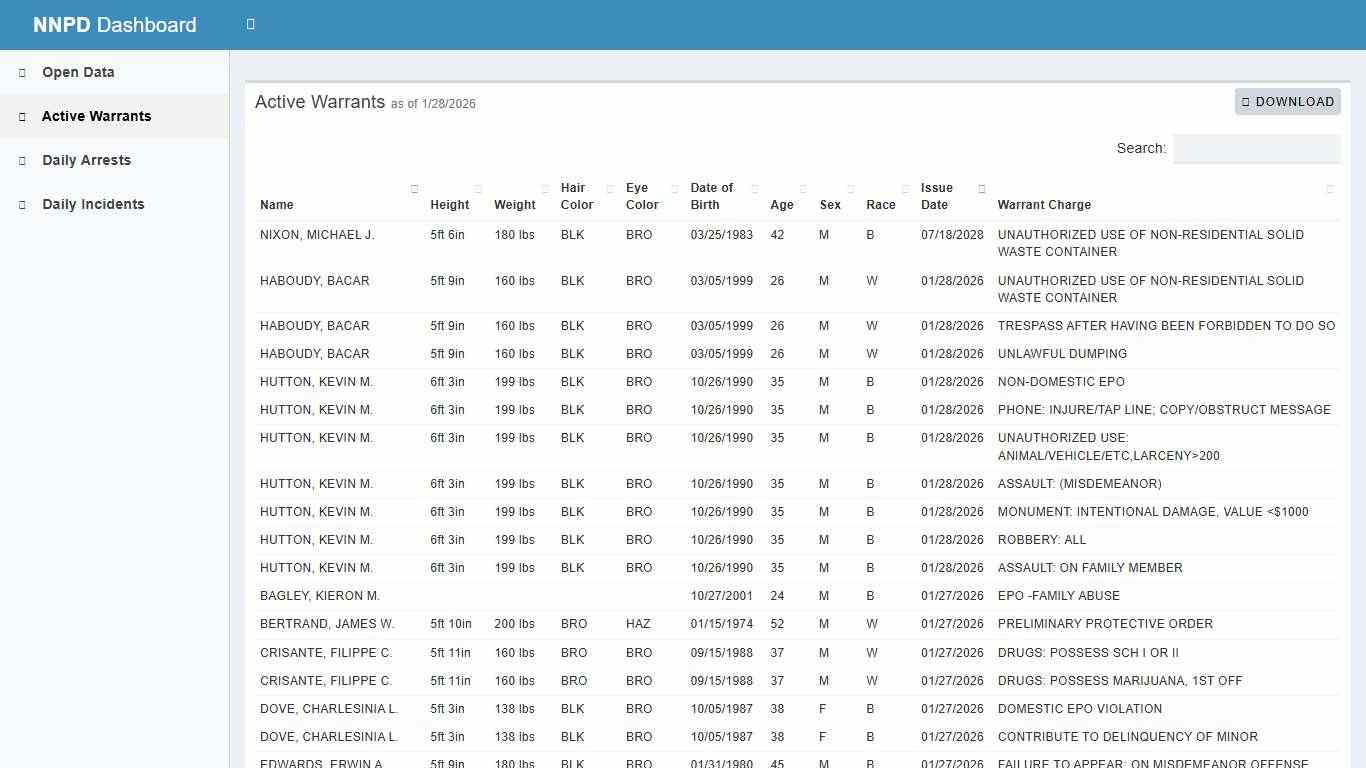Sort the table by Hair Color column
This screenshot has height=768, width=1366.
[609, 188]
